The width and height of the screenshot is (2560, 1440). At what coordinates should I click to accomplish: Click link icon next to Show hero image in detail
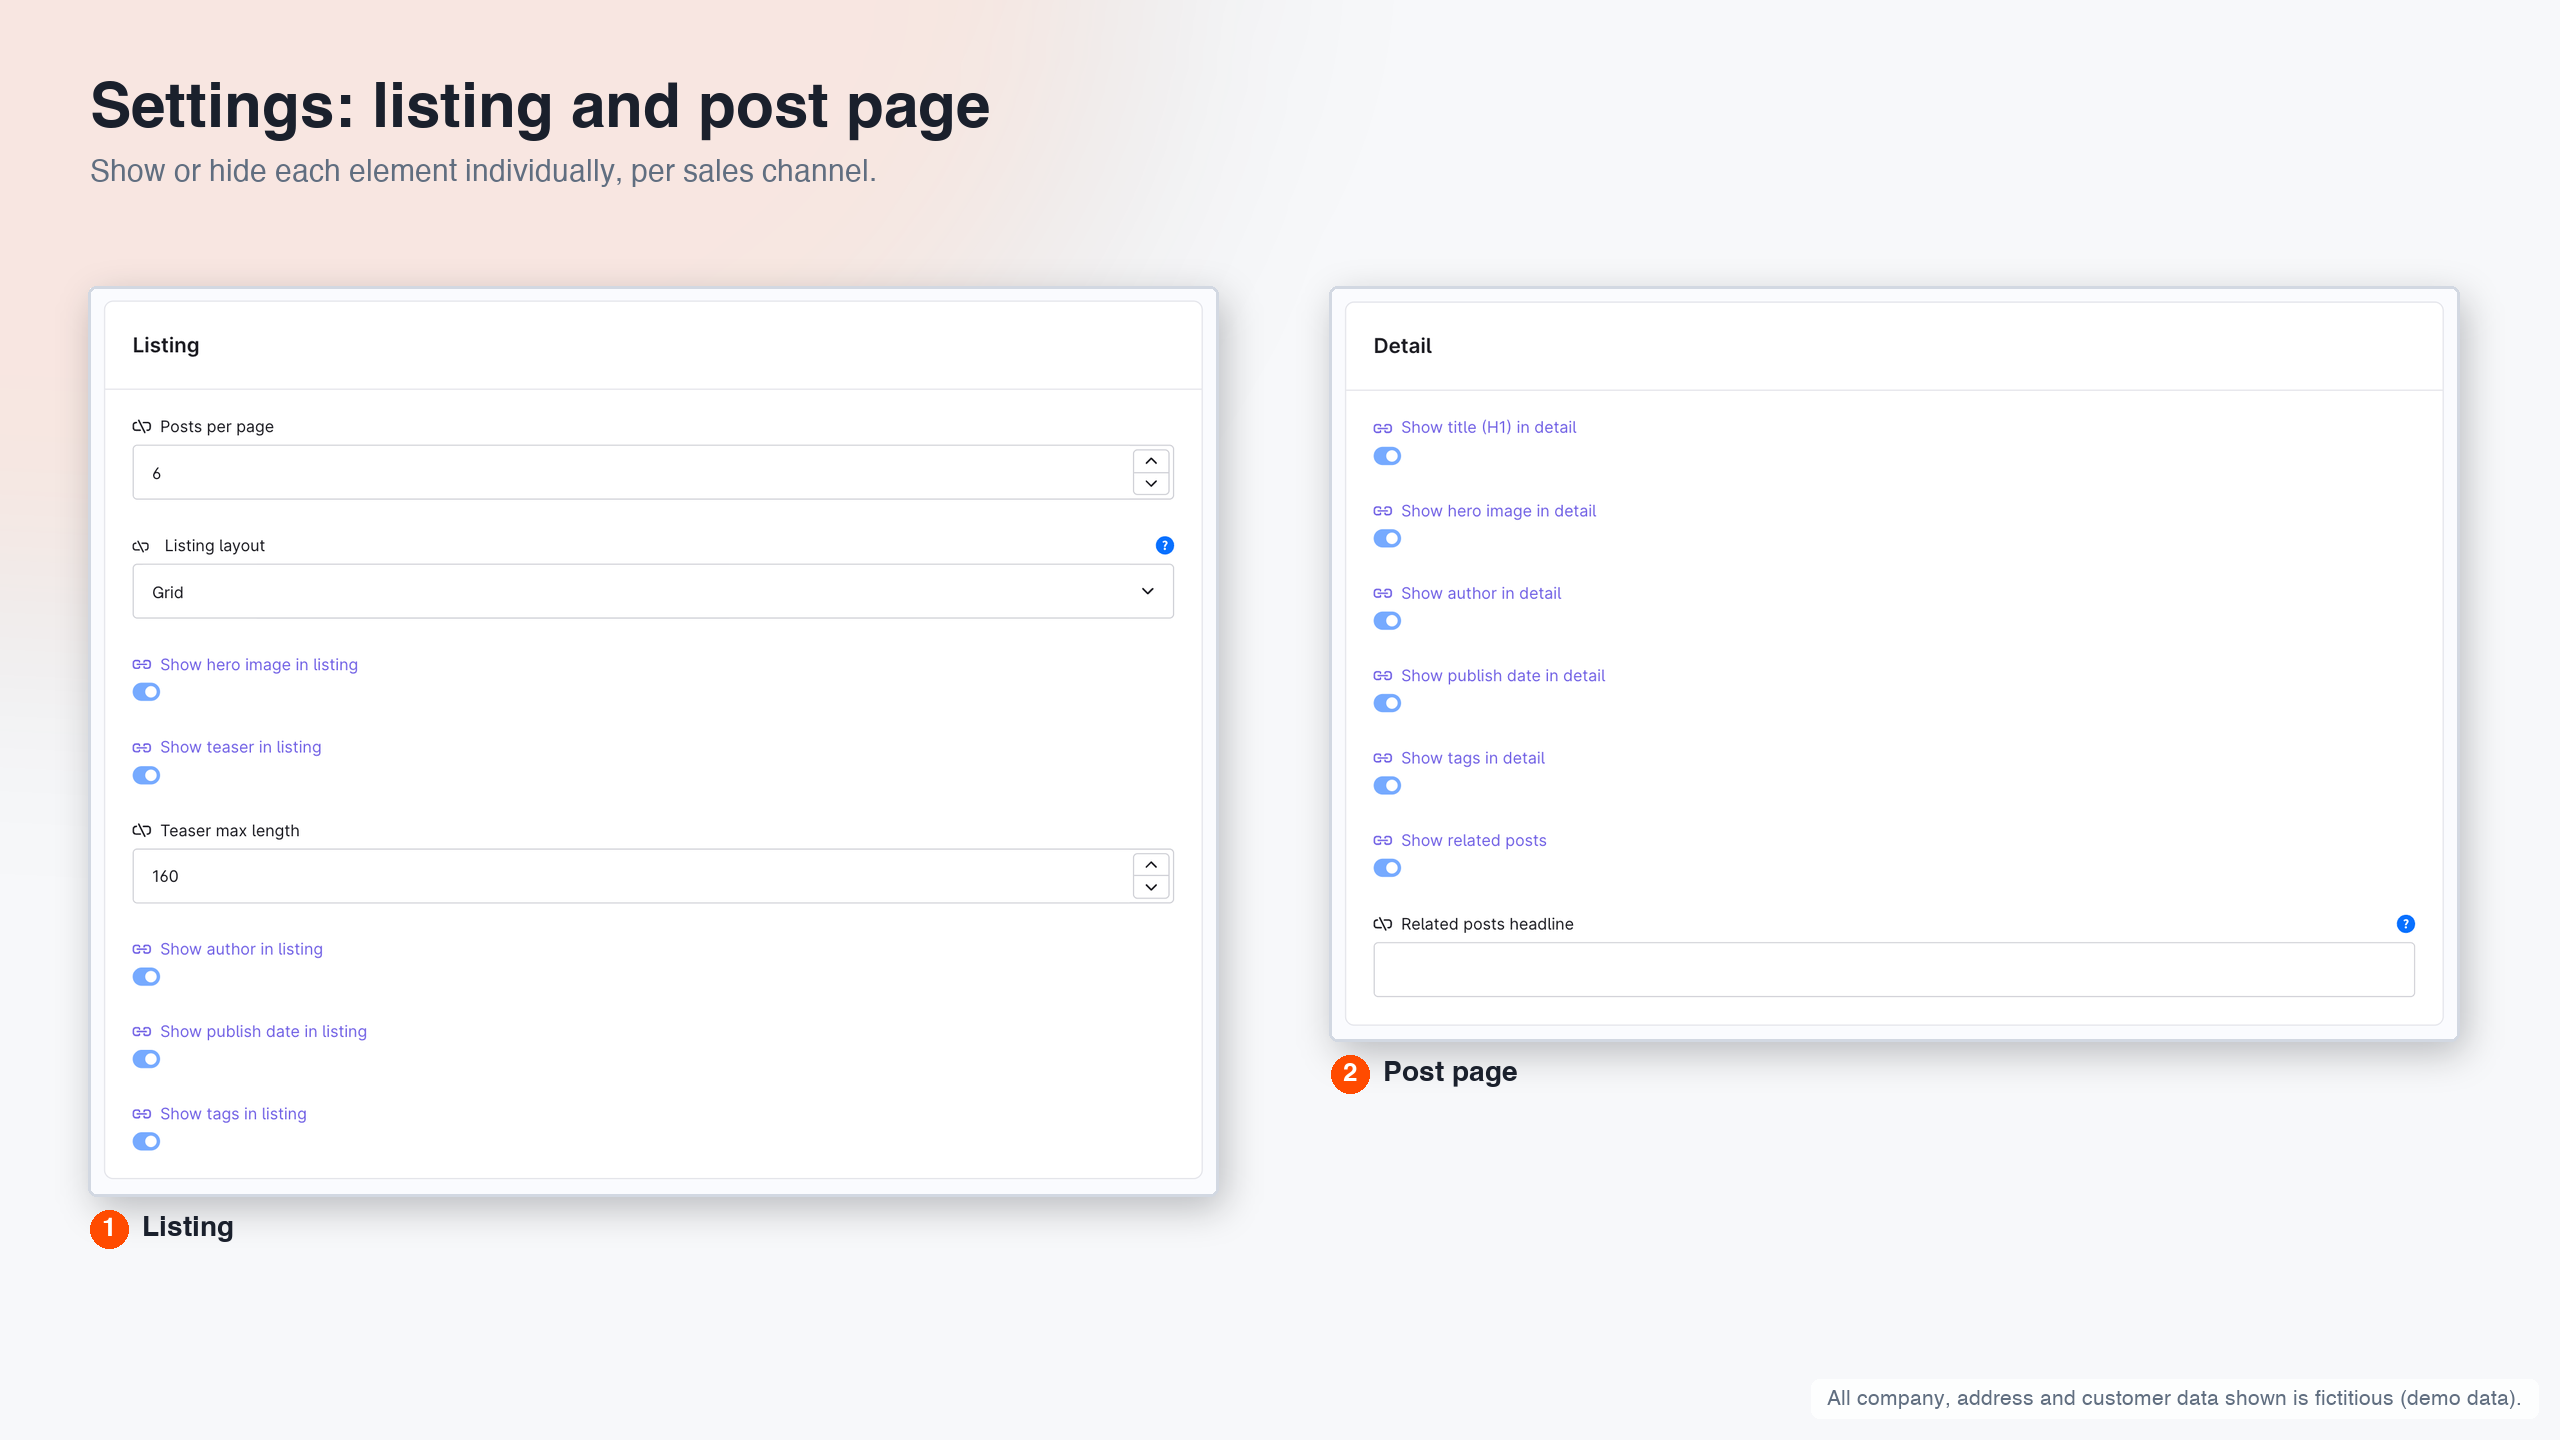(1383, 511)
